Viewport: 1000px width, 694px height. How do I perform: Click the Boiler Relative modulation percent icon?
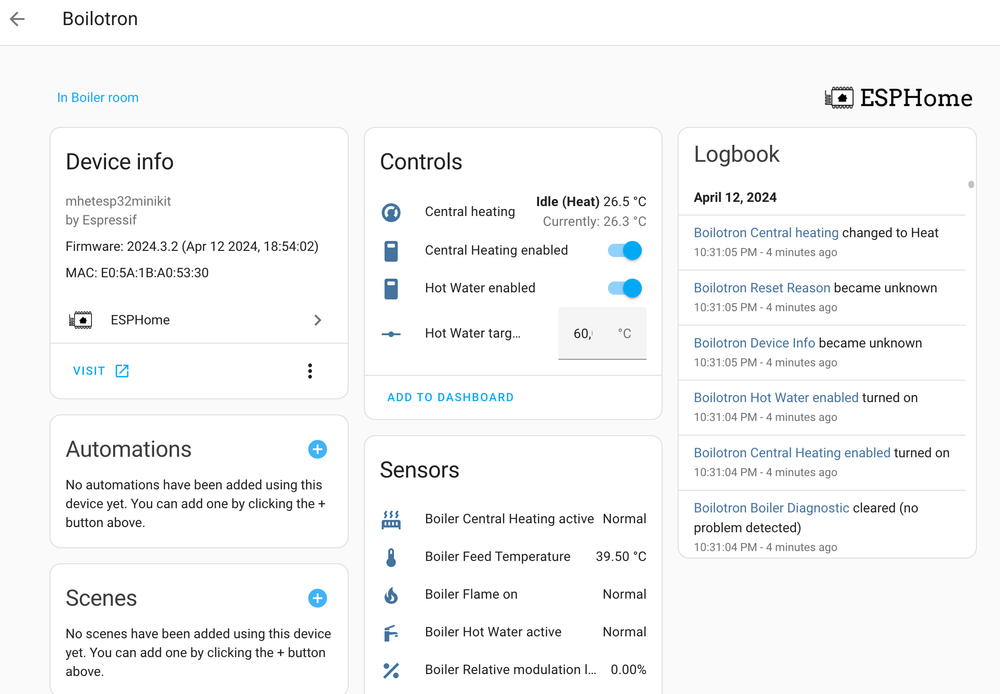click(x=391, y=670)
